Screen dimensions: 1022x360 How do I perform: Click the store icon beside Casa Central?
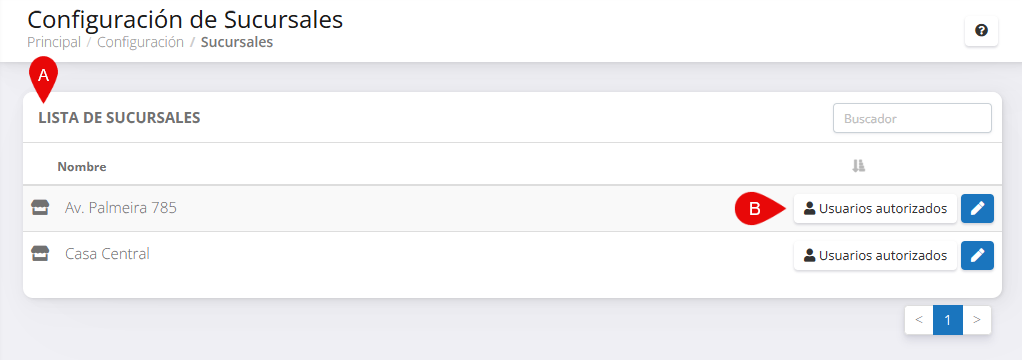point(40,254)
